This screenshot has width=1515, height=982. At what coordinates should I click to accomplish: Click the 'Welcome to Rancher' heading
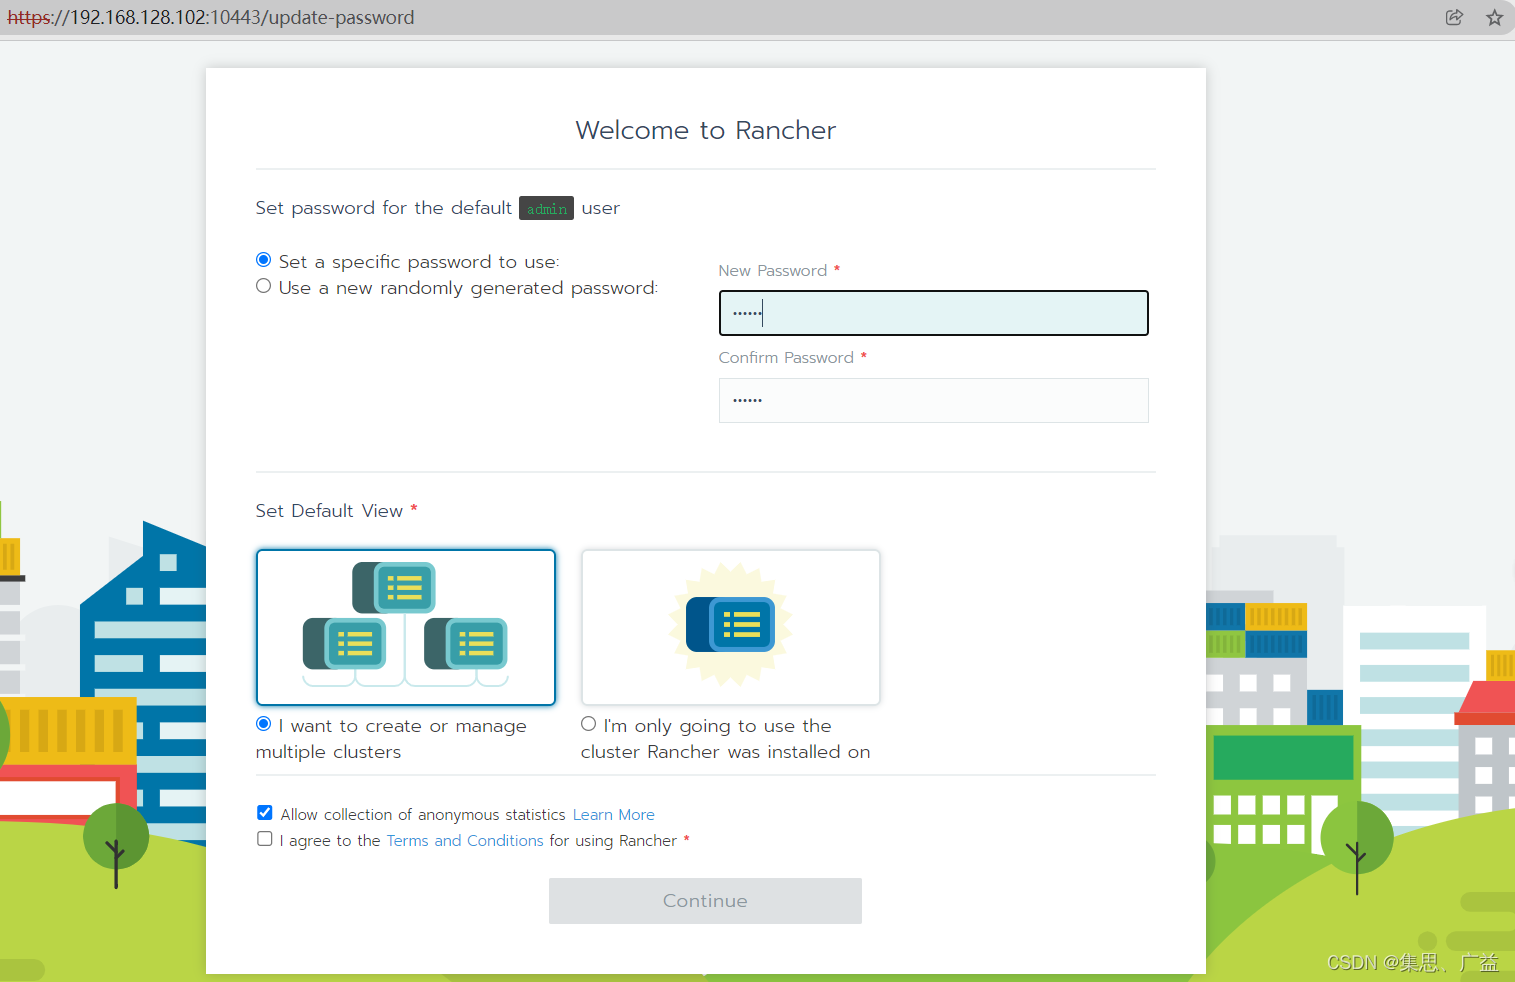tap(706, 130)
